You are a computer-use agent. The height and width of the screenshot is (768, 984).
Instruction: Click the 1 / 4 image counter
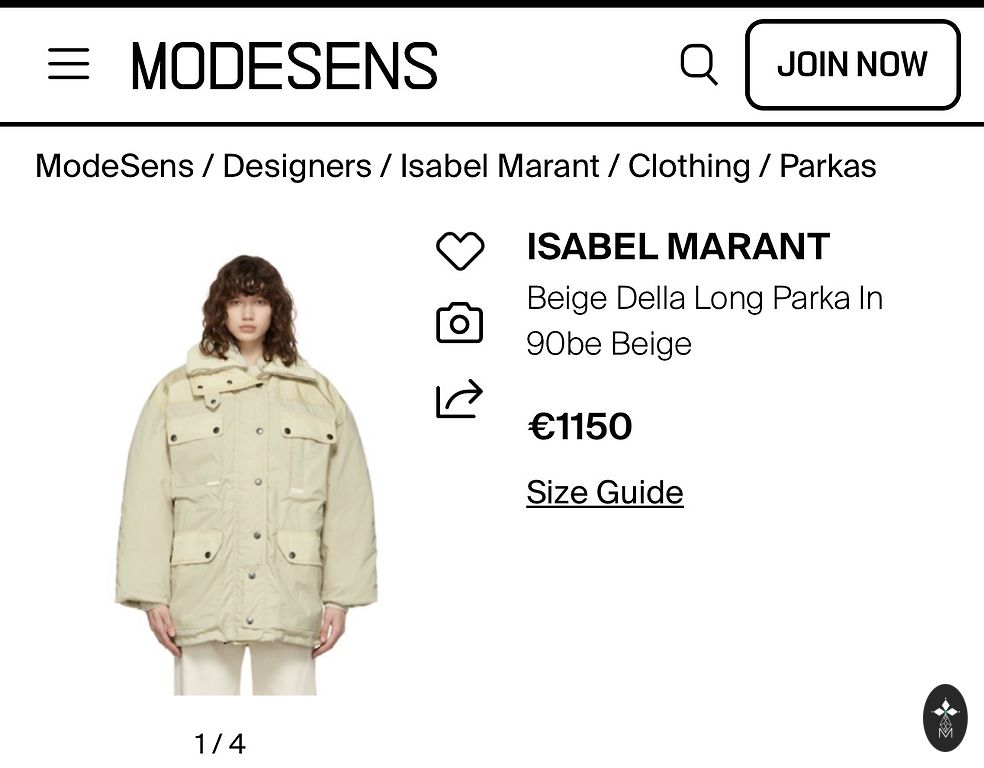click(220, 744)
